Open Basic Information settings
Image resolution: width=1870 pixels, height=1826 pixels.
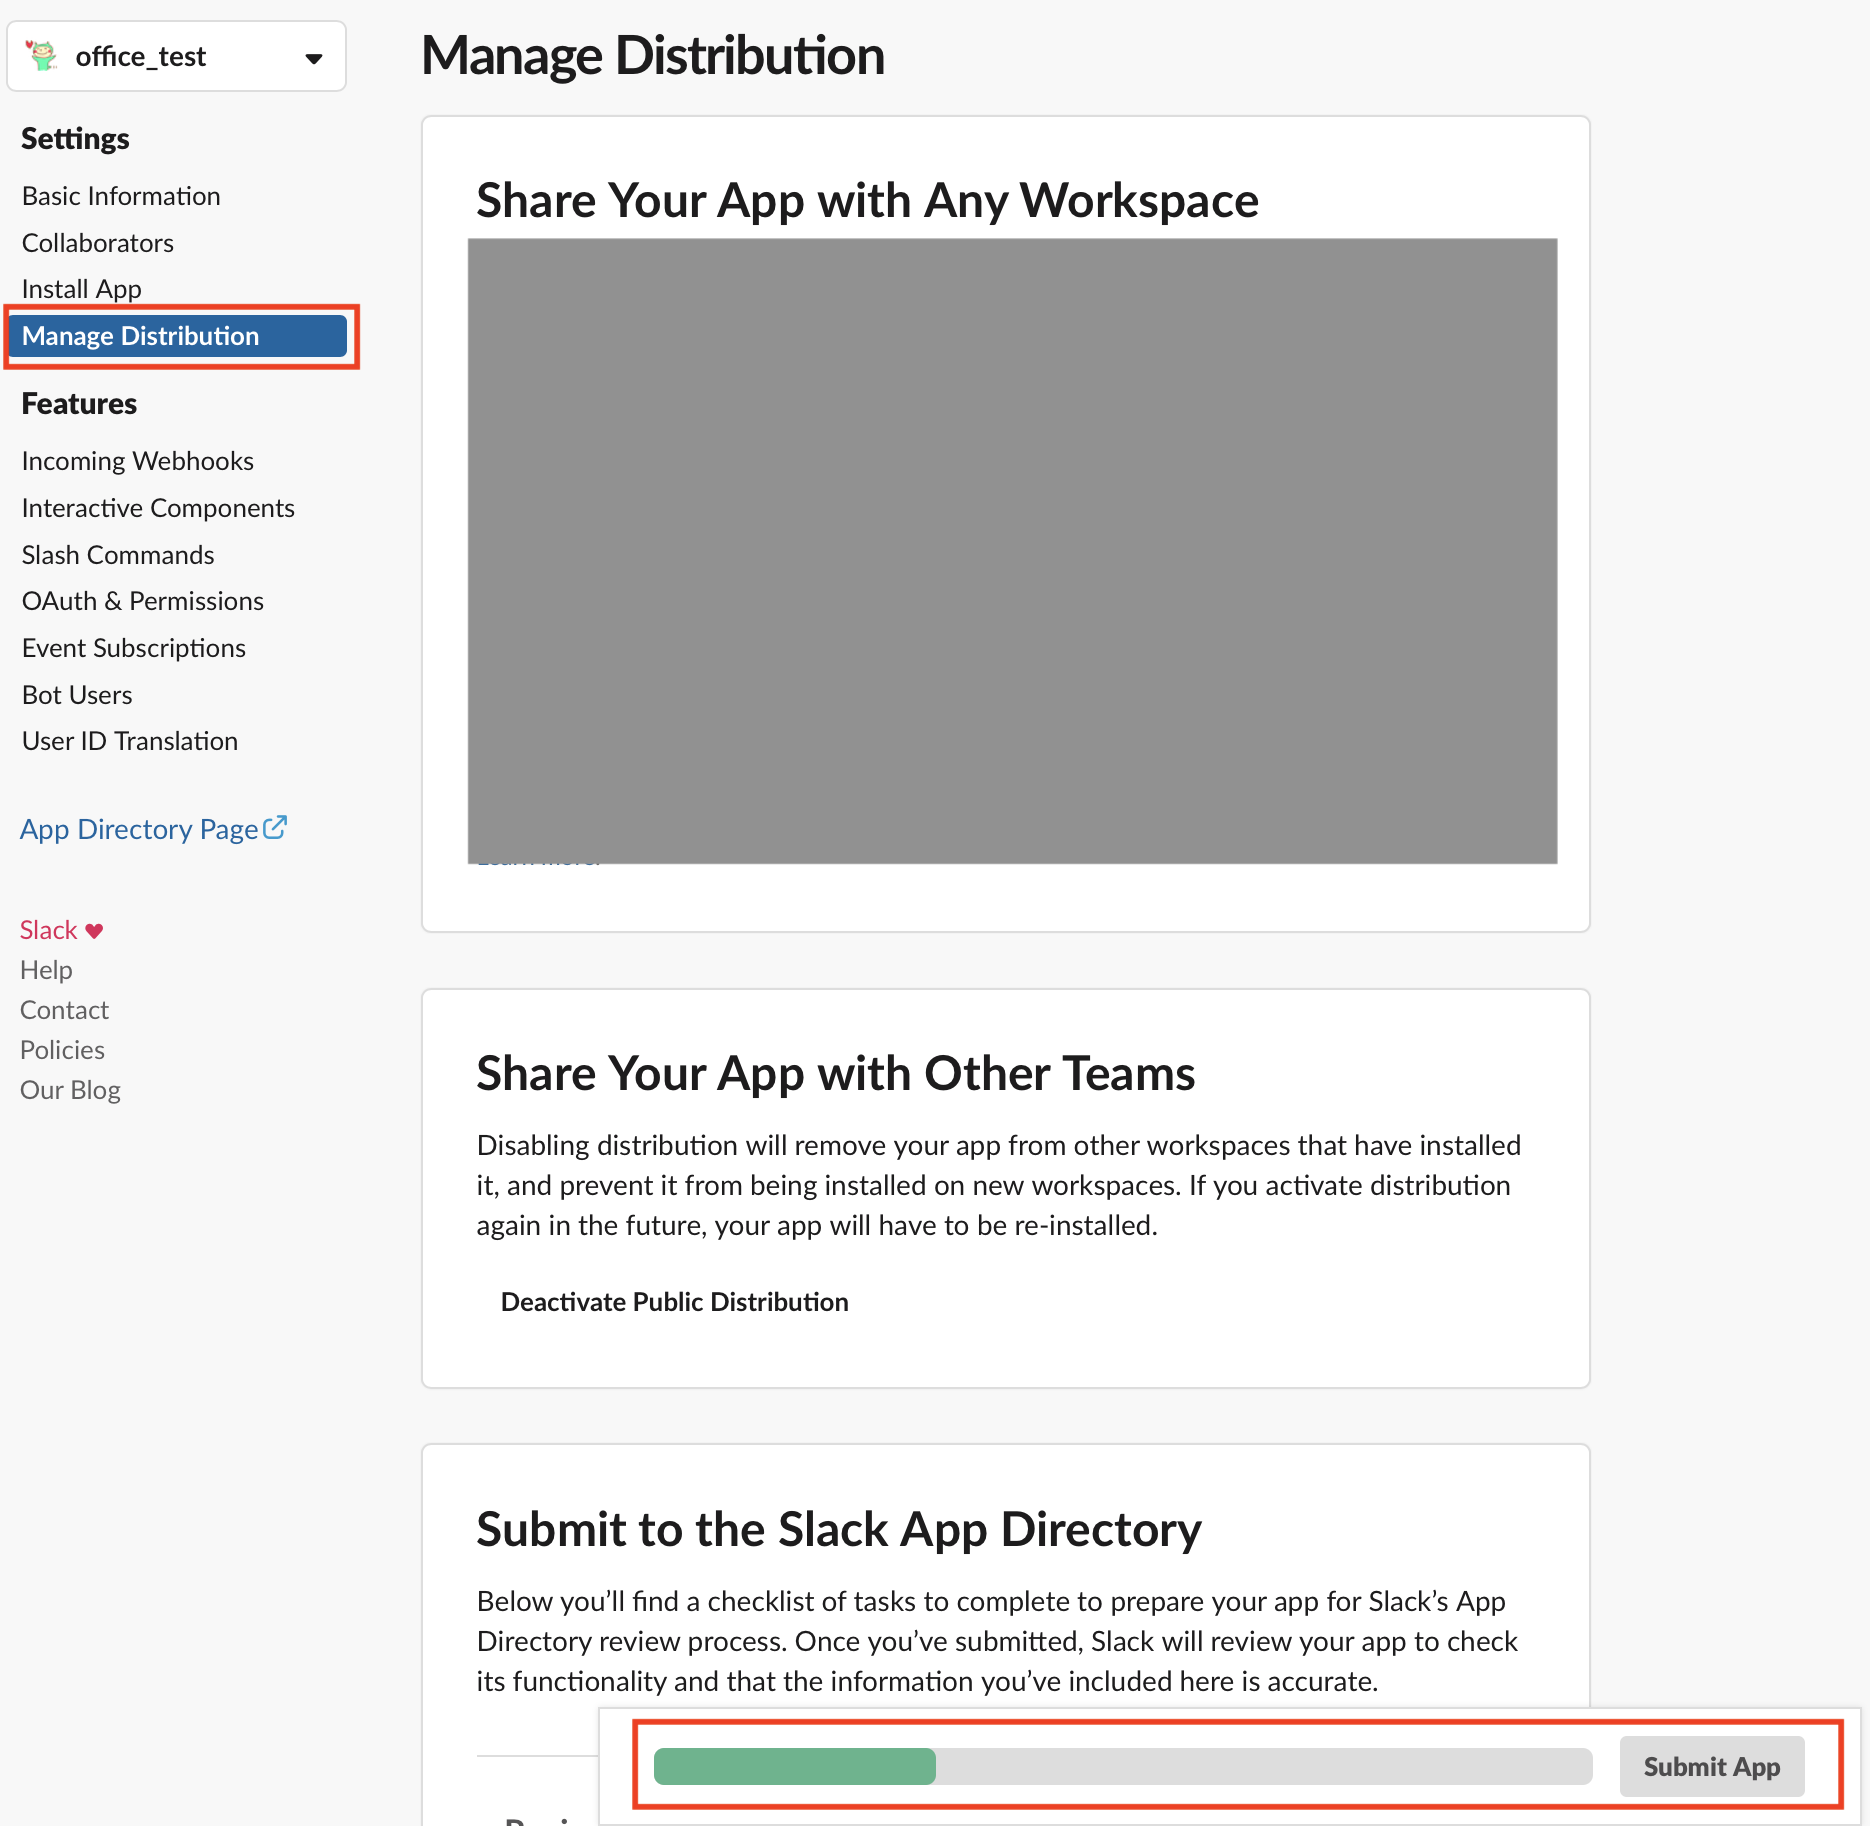pos(121,196)
